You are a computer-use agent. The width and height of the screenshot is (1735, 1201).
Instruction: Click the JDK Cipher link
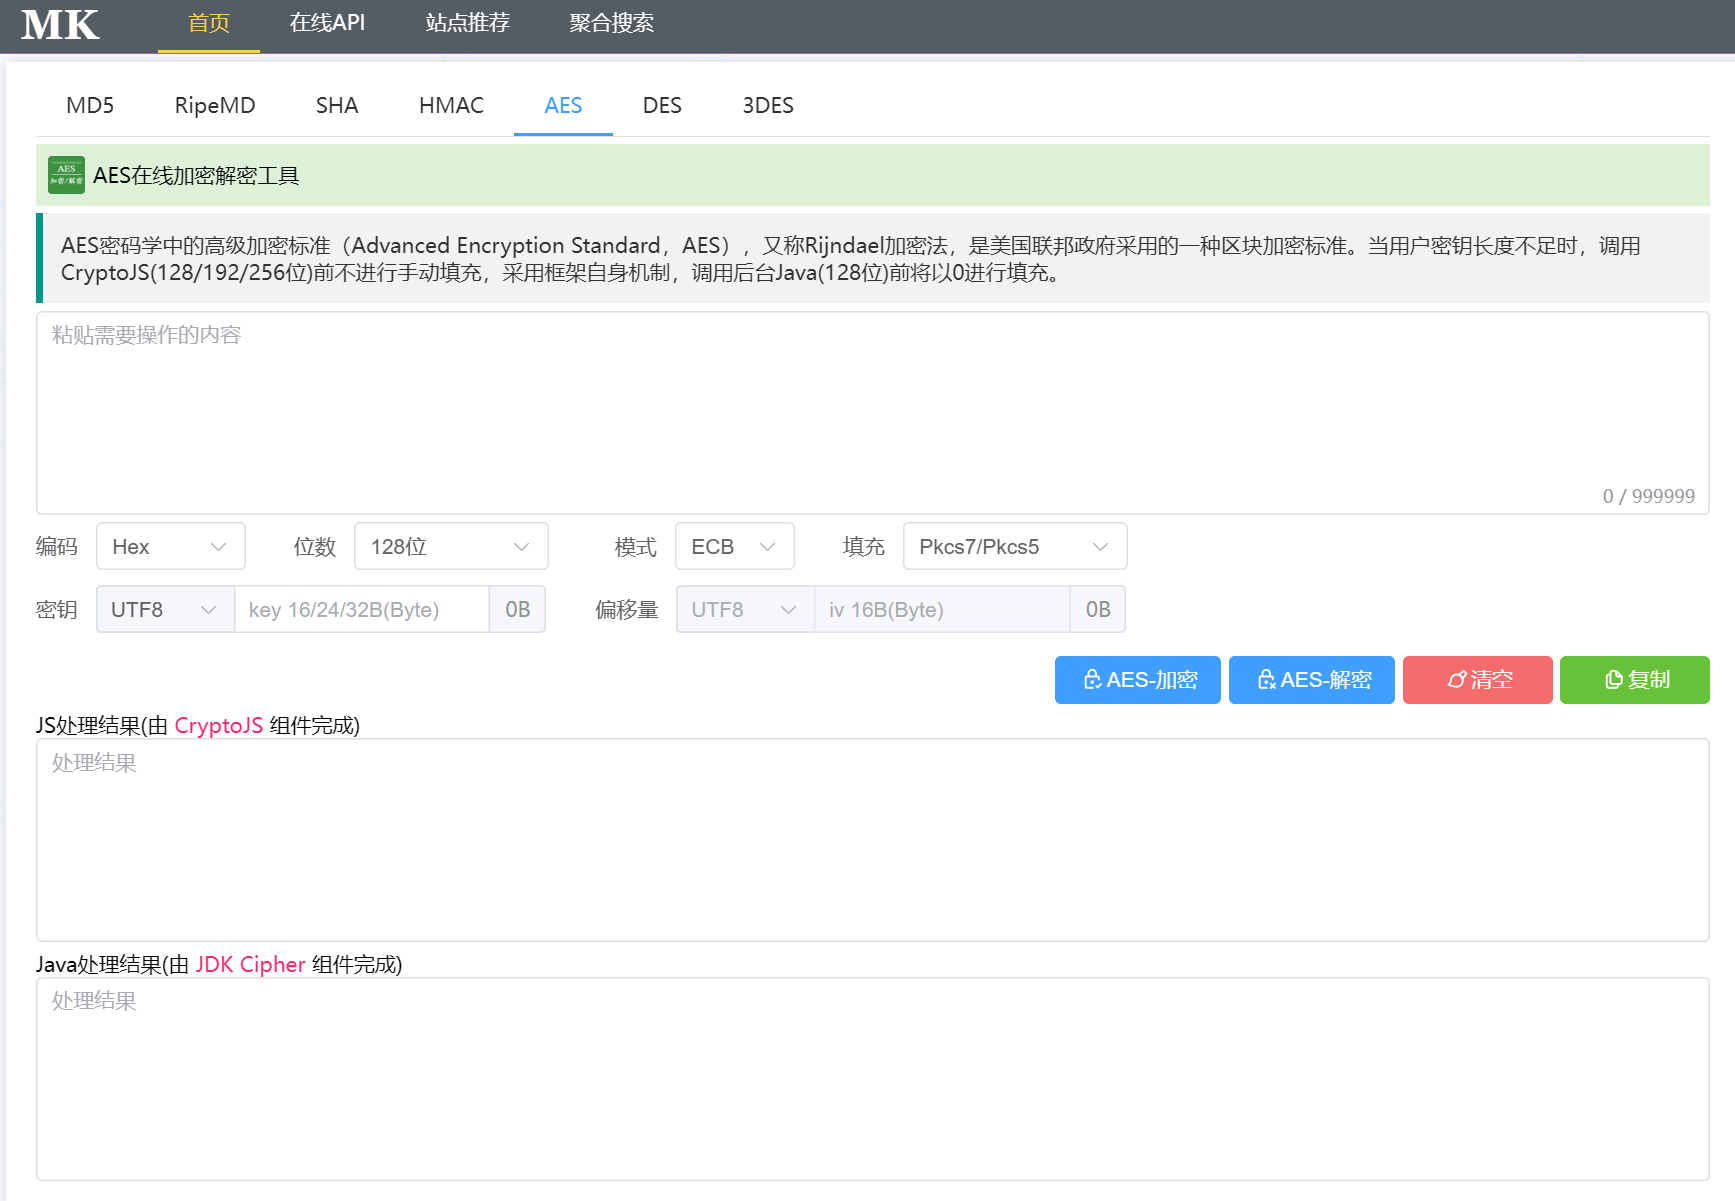click(x=250, y=964)
